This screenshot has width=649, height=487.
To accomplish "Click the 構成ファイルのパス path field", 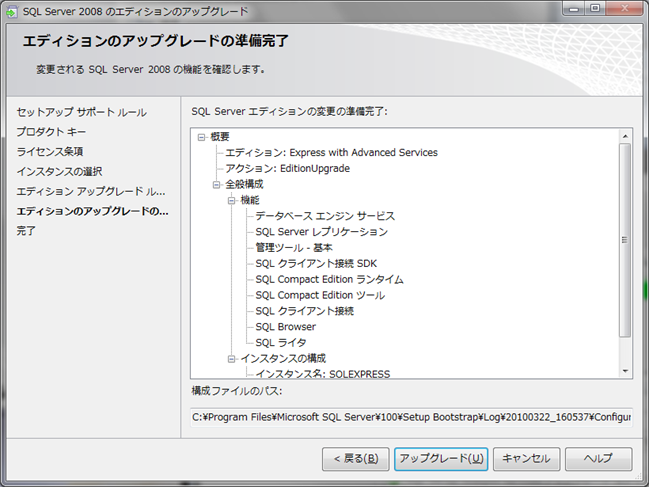I will coord(411,417).
